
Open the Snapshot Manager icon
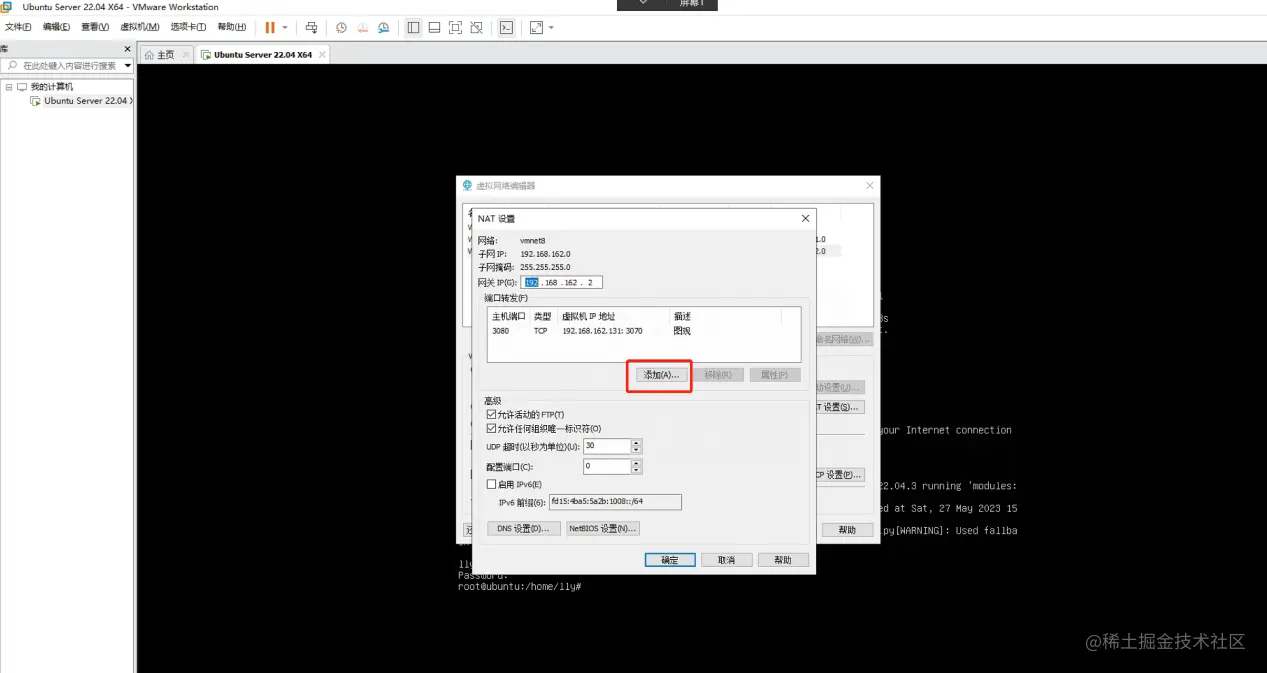click(383, 28)
